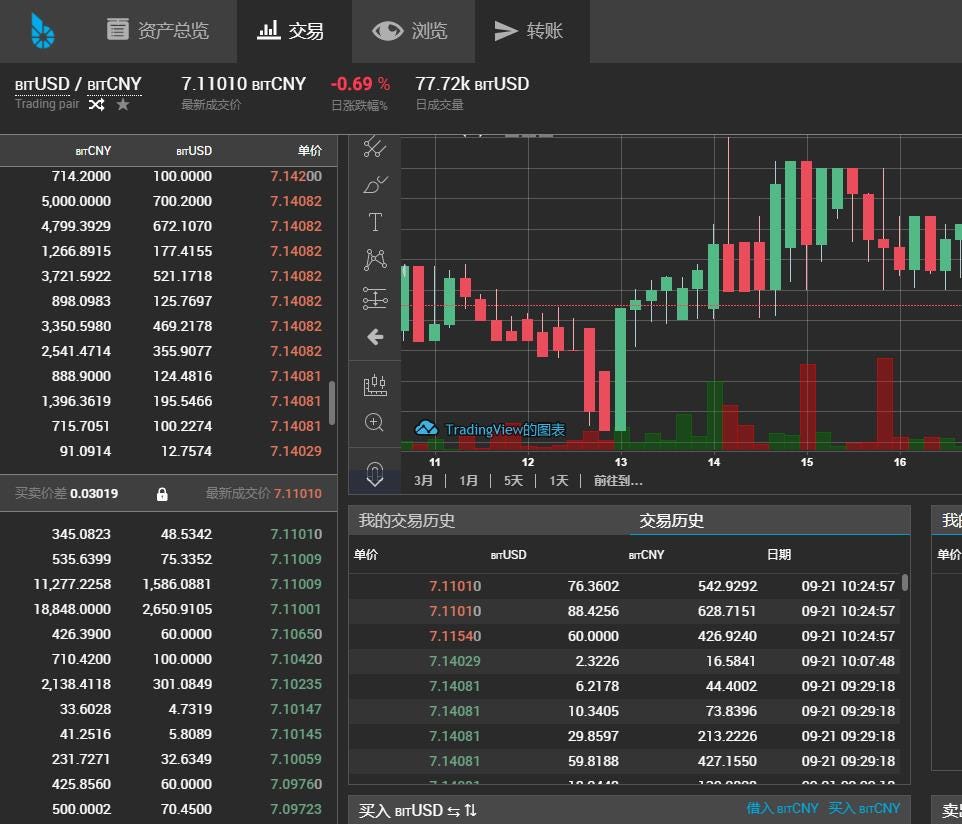The image size is (962, 824).
Task: Select the XABCD pattern tool
Action: click(x=375, y=260)
